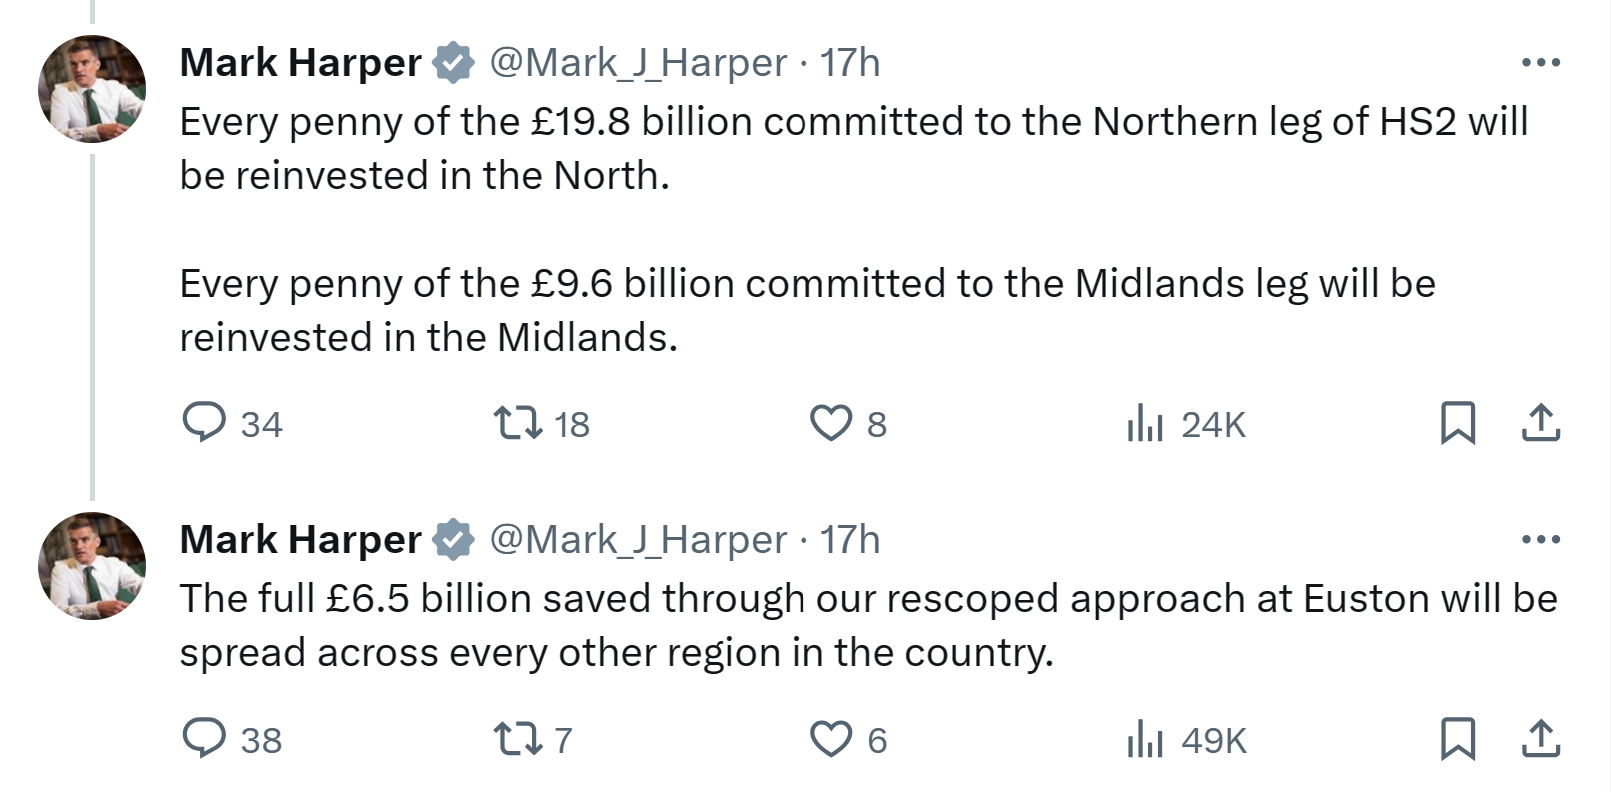
Task: Reply to the Euston £6.5 billion tweet
Action: [205, 738]
